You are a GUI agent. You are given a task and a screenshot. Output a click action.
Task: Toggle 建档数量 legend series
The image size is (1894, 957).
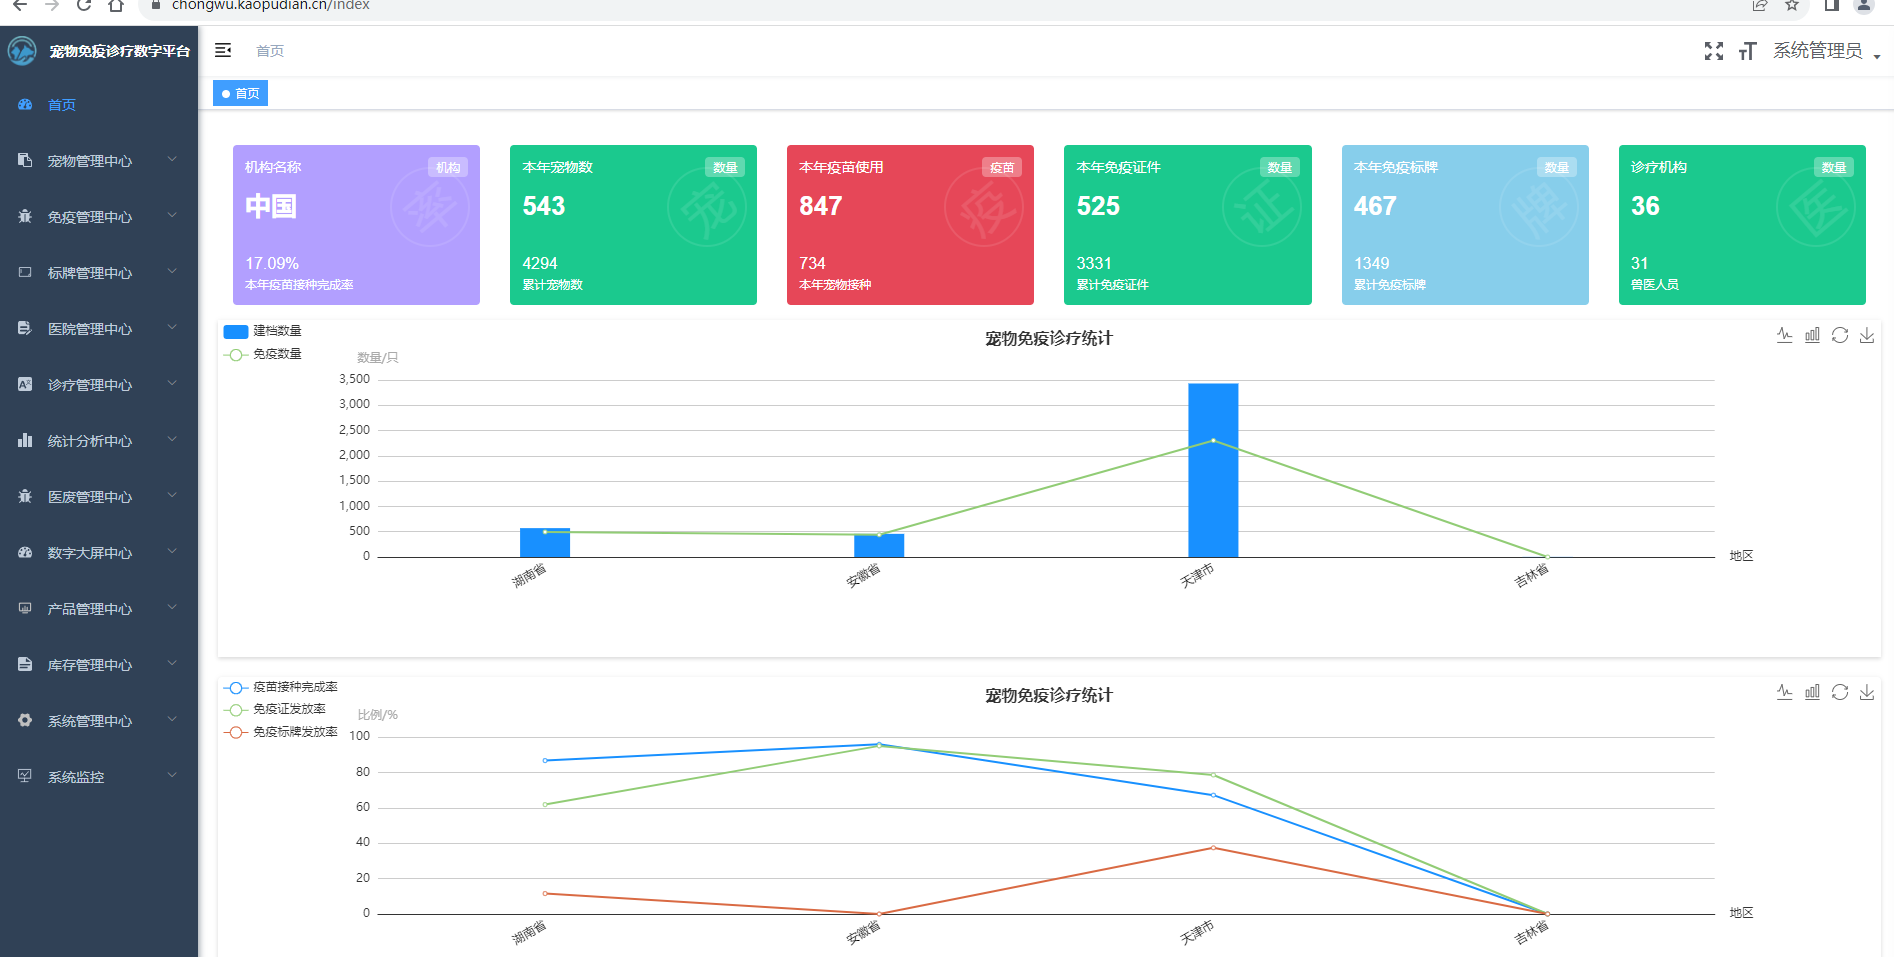point(263,331)
